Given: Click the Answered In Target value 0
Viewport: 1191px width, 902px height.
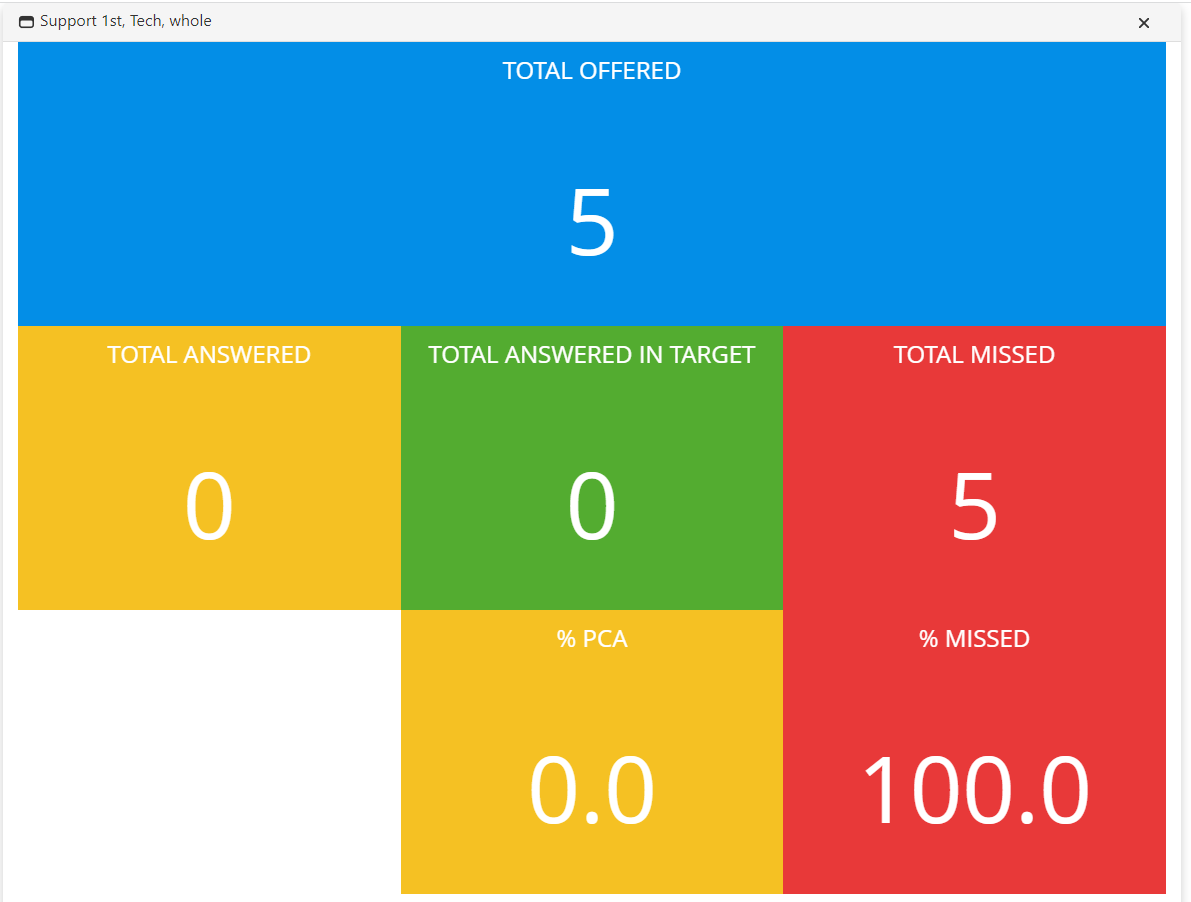Looking at the screenshot, I should point(591,507).
